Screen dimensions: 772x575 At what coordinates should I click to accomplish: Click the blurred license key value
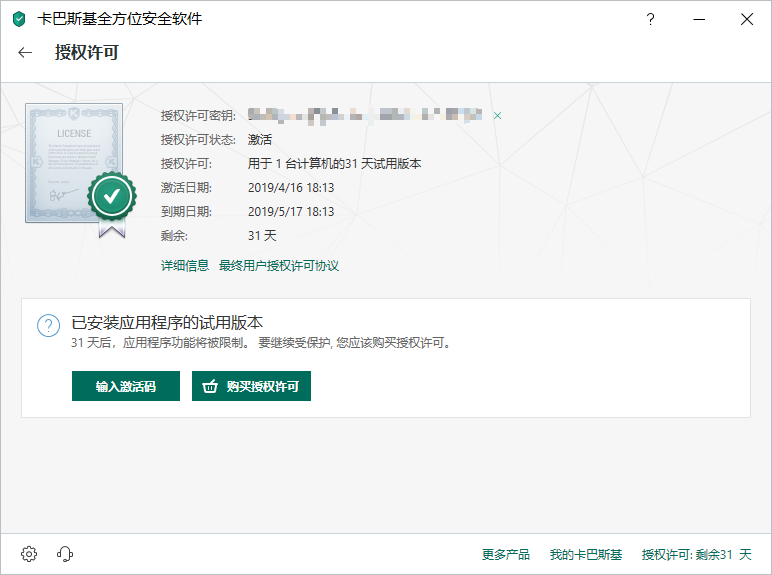pos(365,116)
